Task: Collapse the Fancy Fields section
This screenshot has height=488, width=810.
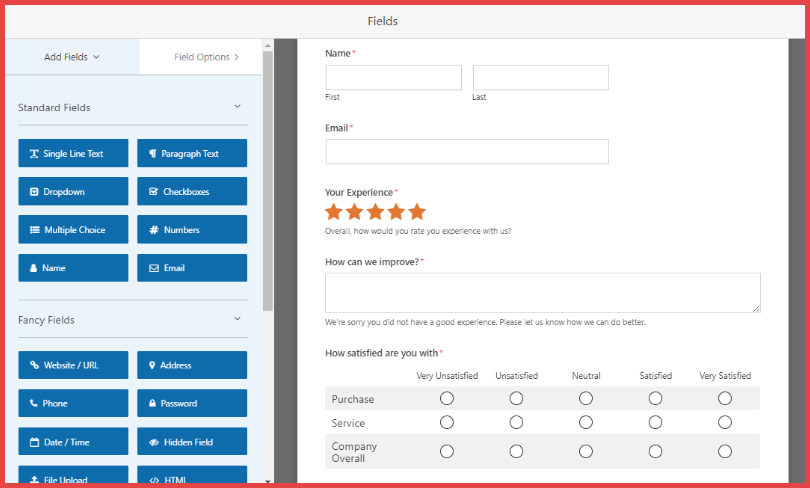Action: coord(237,320)
